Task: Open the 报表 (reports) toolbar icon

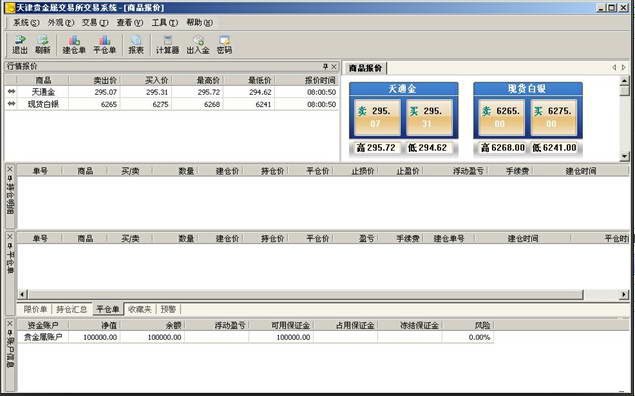Action: tap(136, 45)
